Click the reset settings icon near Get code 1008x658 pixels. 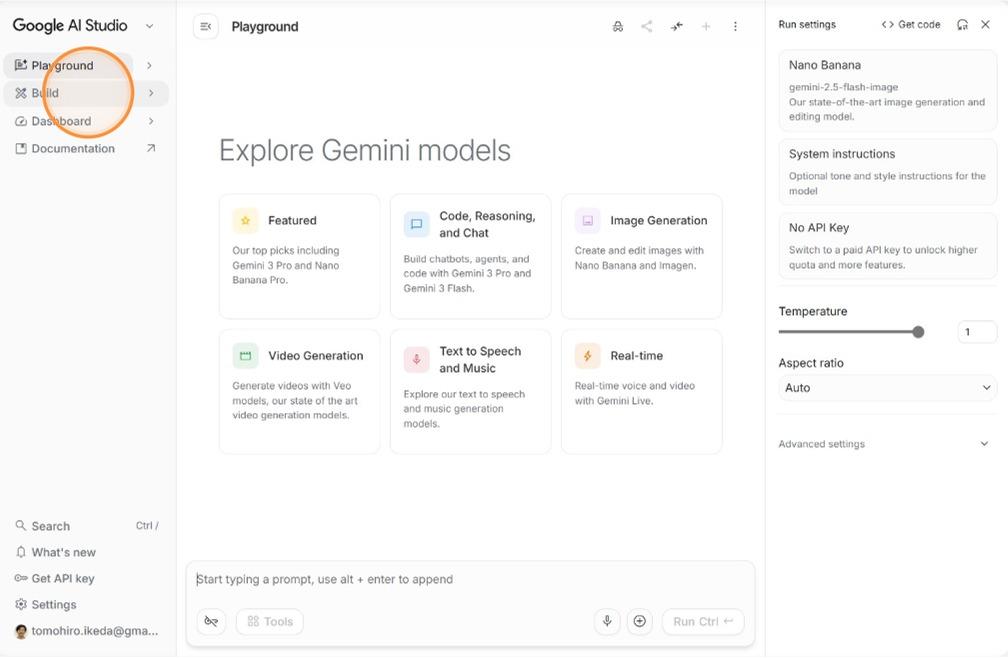(x=962, y=25)
